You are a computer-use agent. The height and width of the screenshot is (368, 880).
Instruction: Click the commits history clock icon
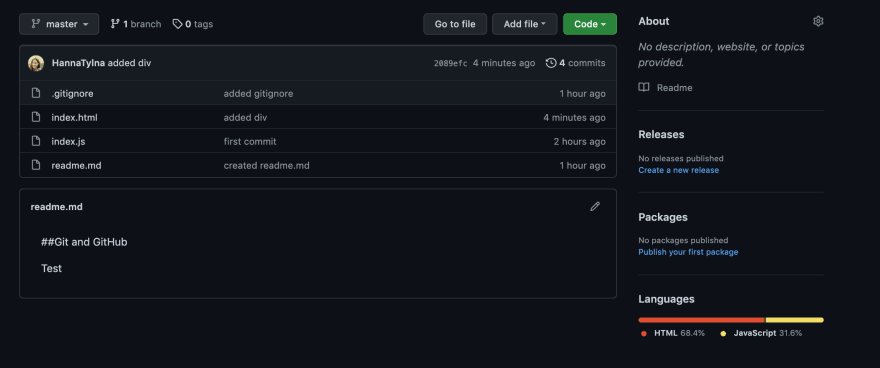point(551,63)
